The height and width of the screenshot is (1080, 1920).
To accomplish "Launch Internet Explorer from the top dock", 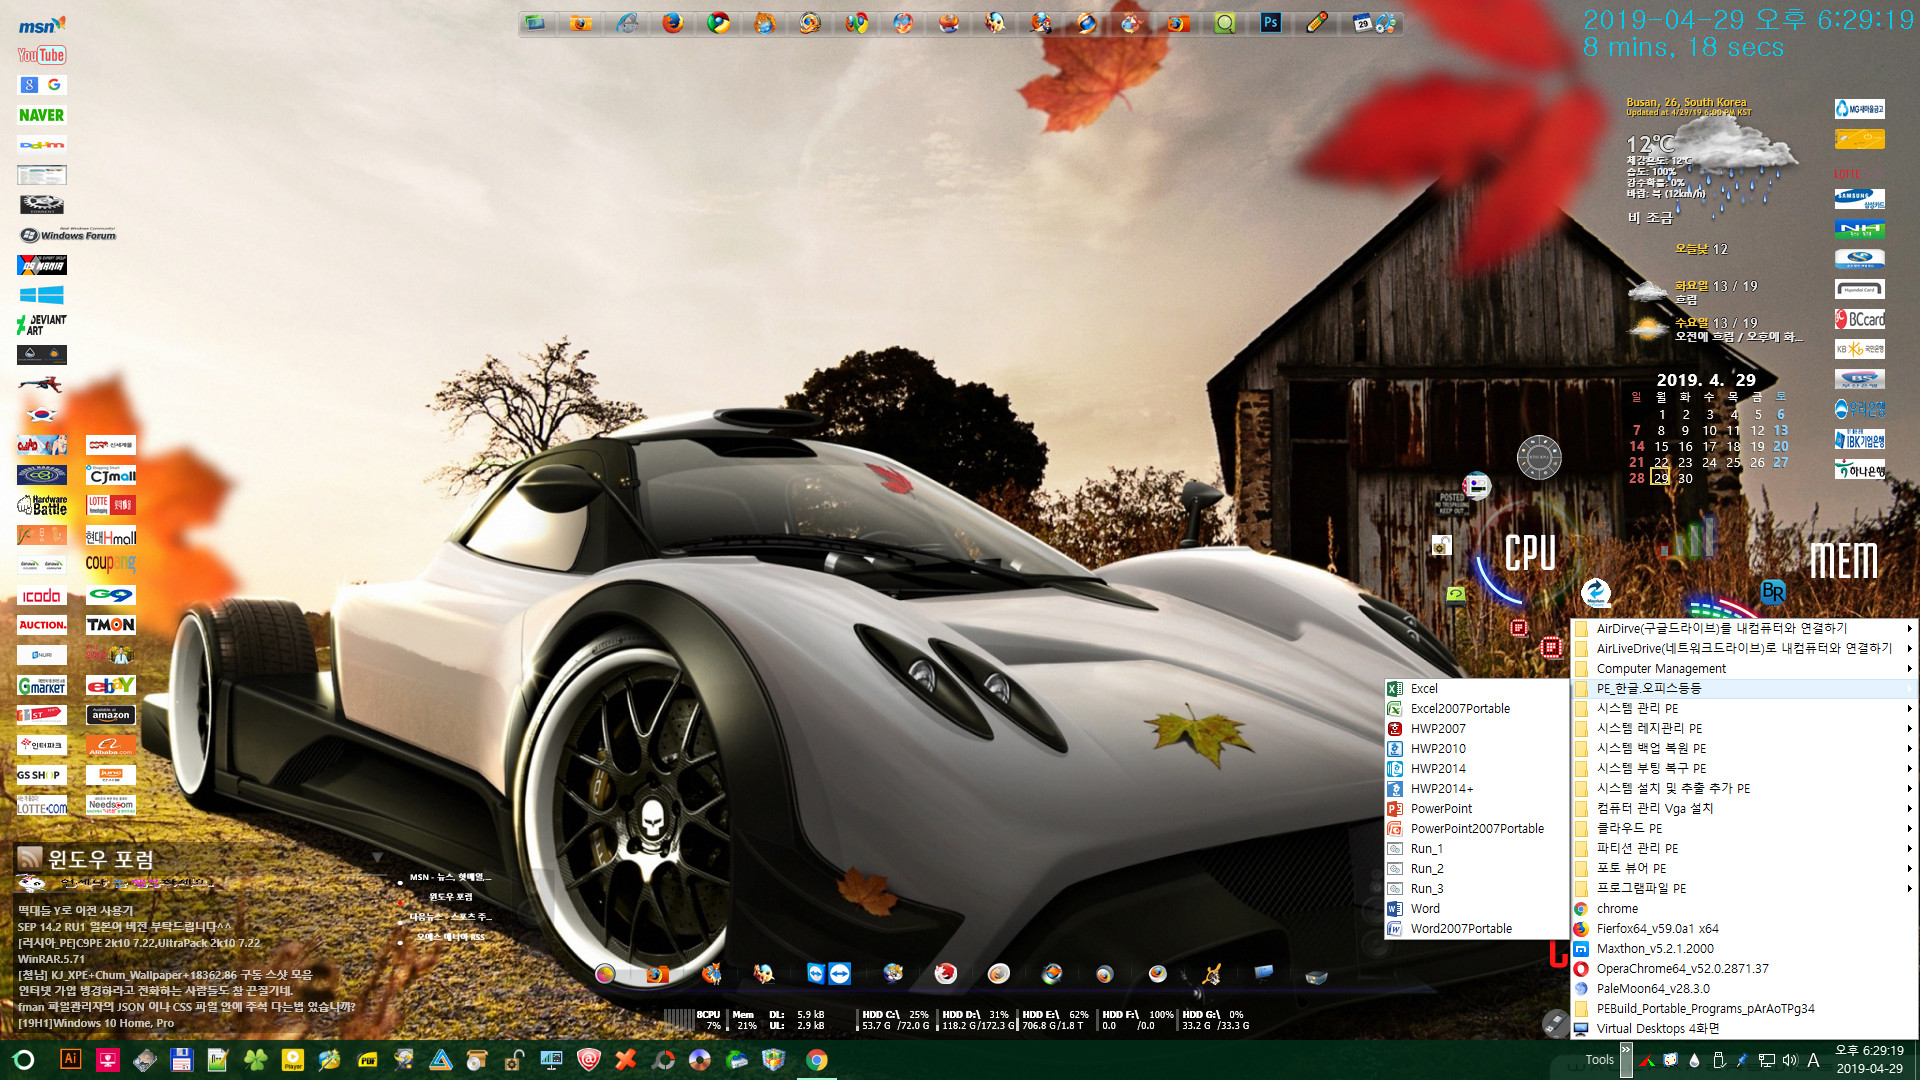I will [627, 22].
